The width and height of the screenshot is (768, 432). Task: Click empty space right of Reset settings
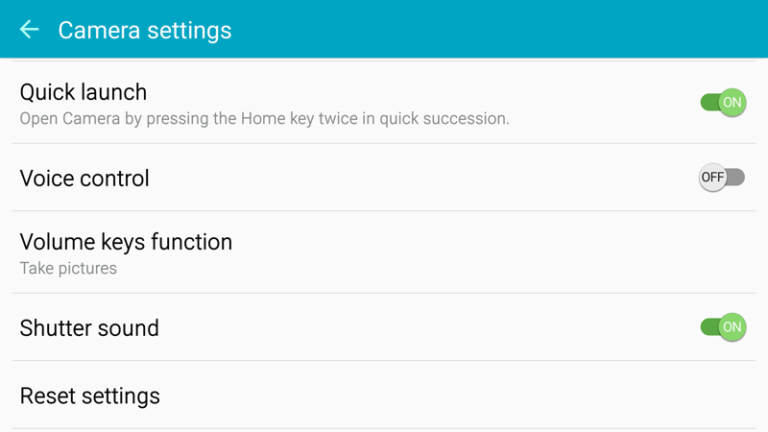coord(500,396)
